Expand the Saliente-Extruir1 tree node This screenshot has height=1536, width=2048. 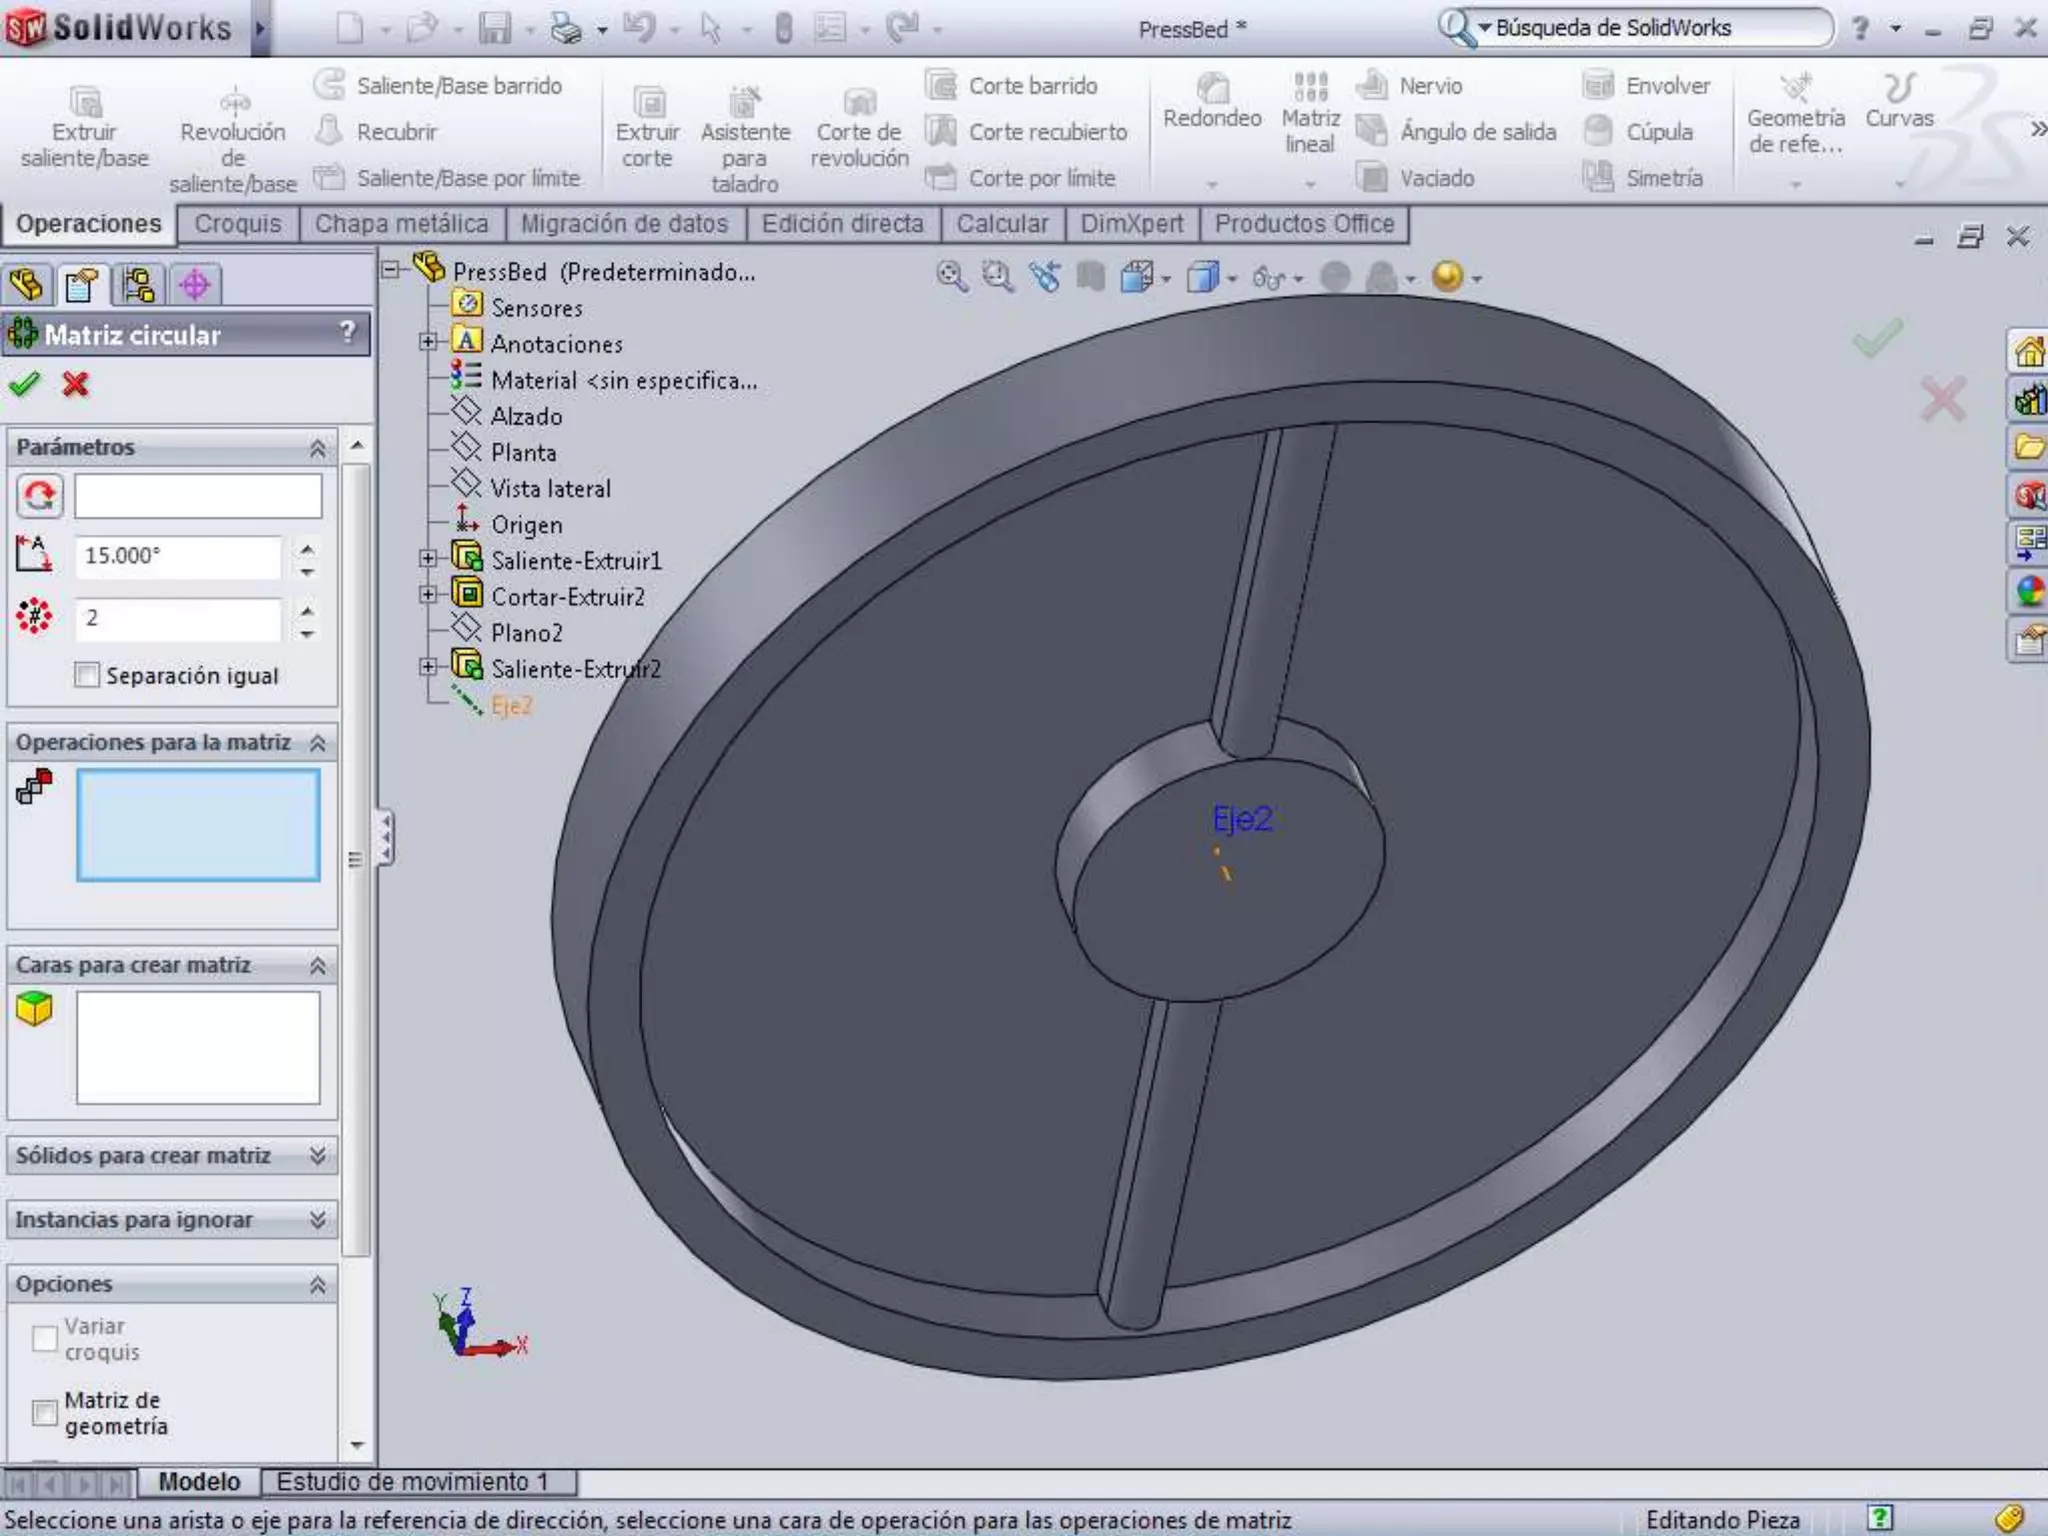tap(428, 559)
